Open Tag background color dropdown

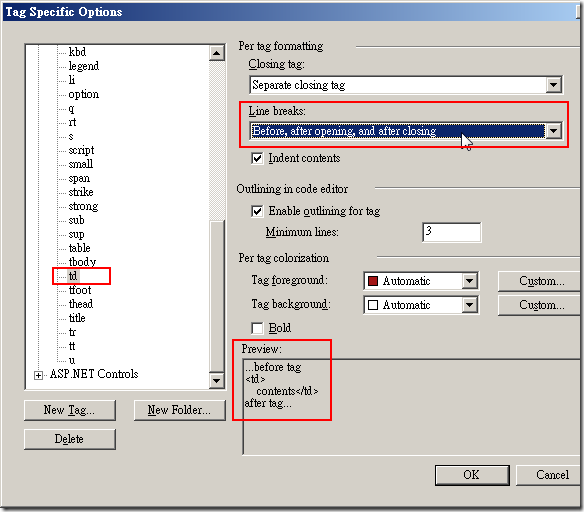470,305
